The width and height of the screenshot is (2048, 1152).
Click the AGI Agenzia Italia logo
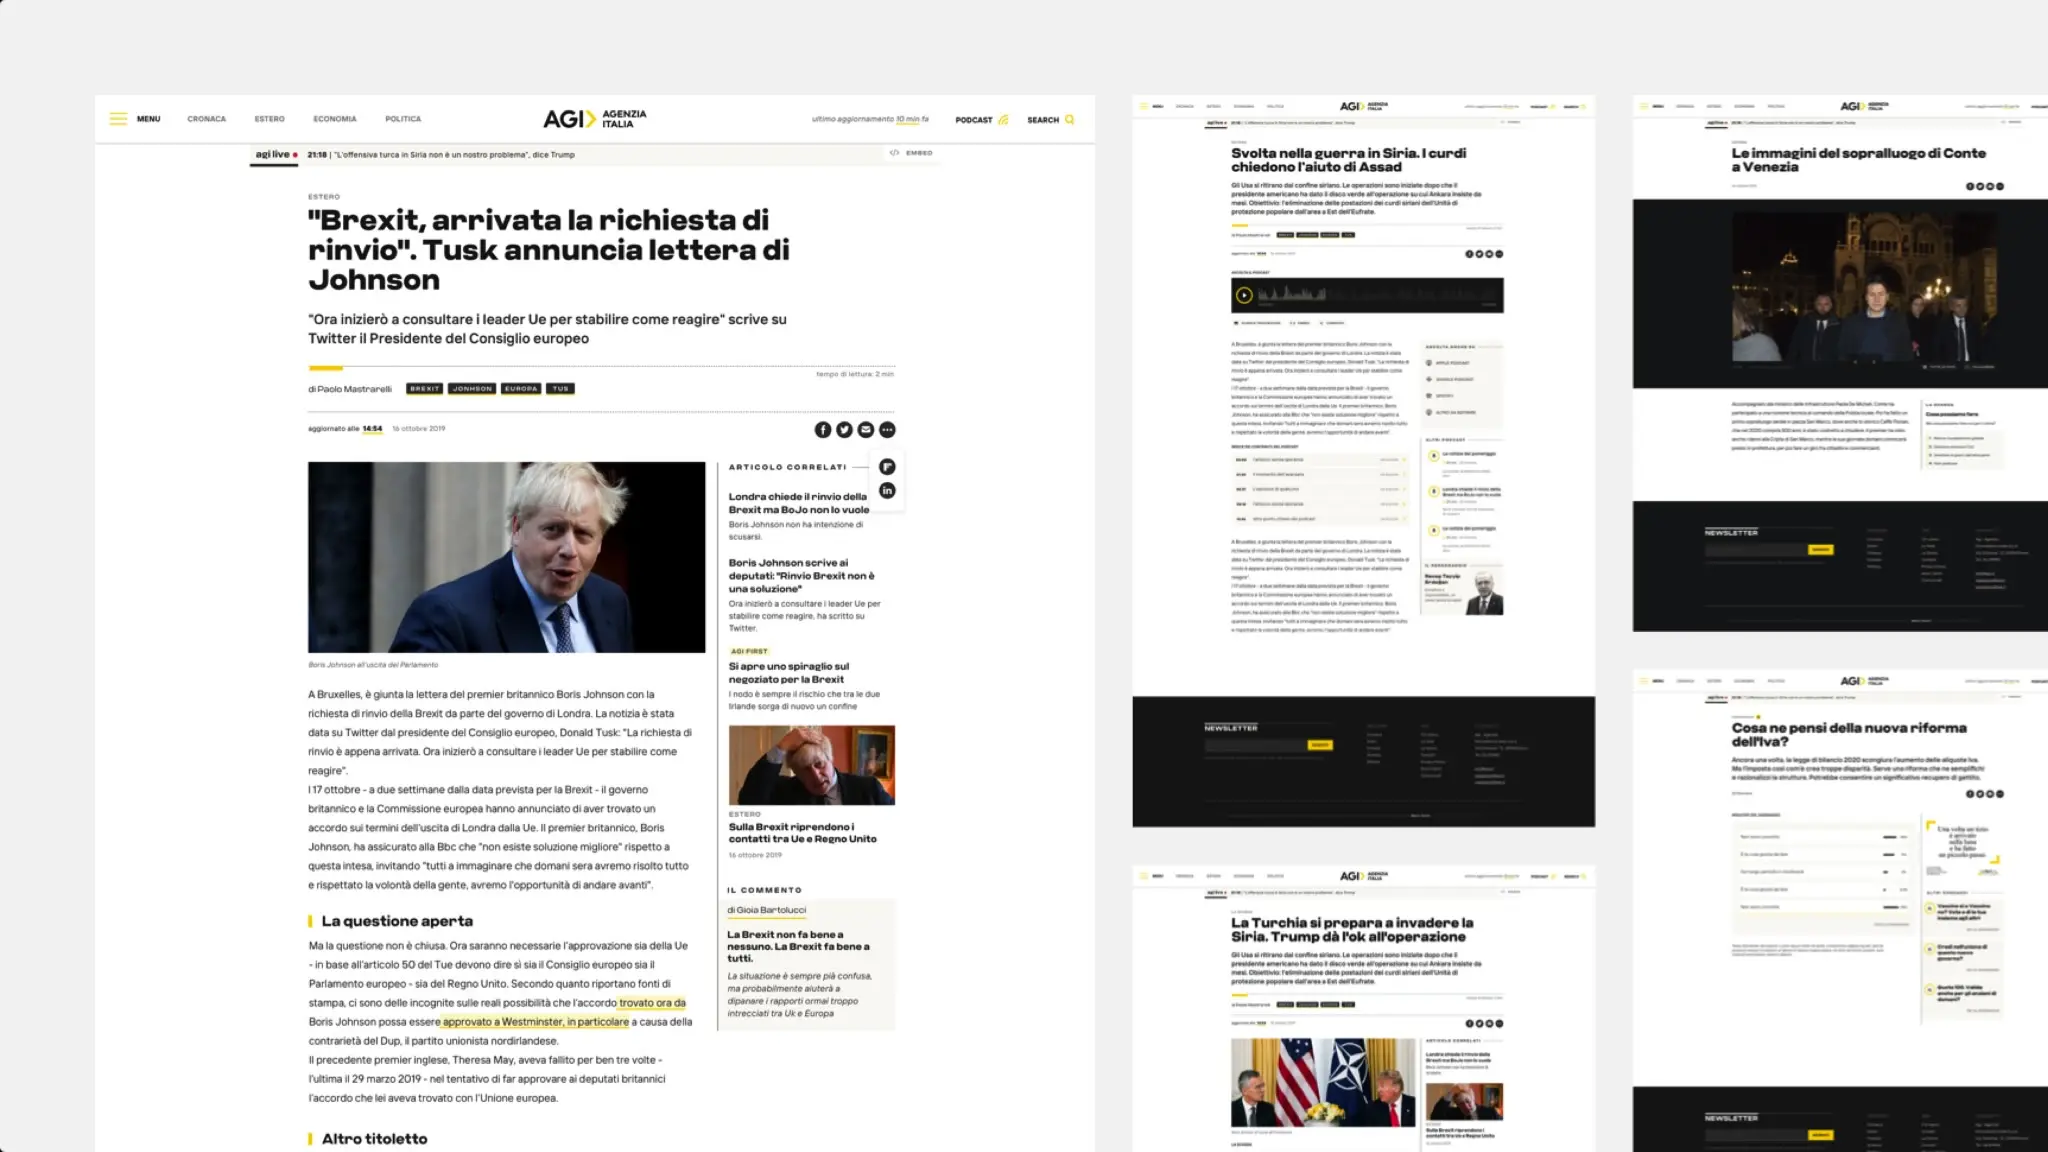pos(595,118)
